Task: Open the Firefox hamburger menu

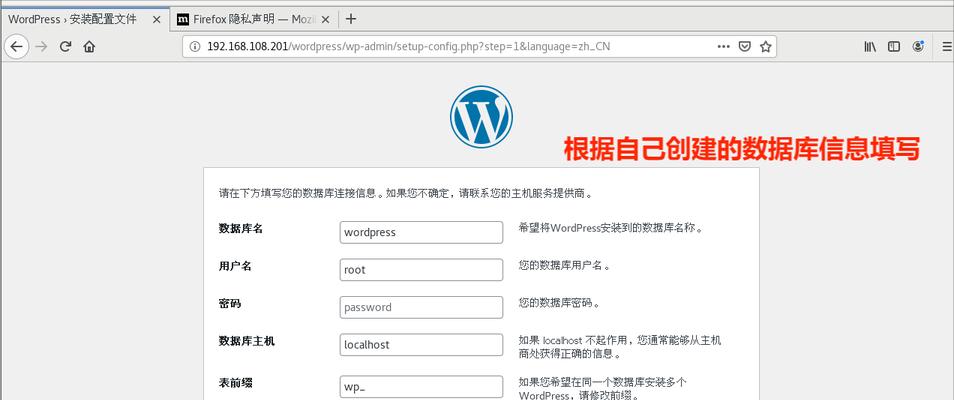Action: pyautogui.click(x=947, y=46)
